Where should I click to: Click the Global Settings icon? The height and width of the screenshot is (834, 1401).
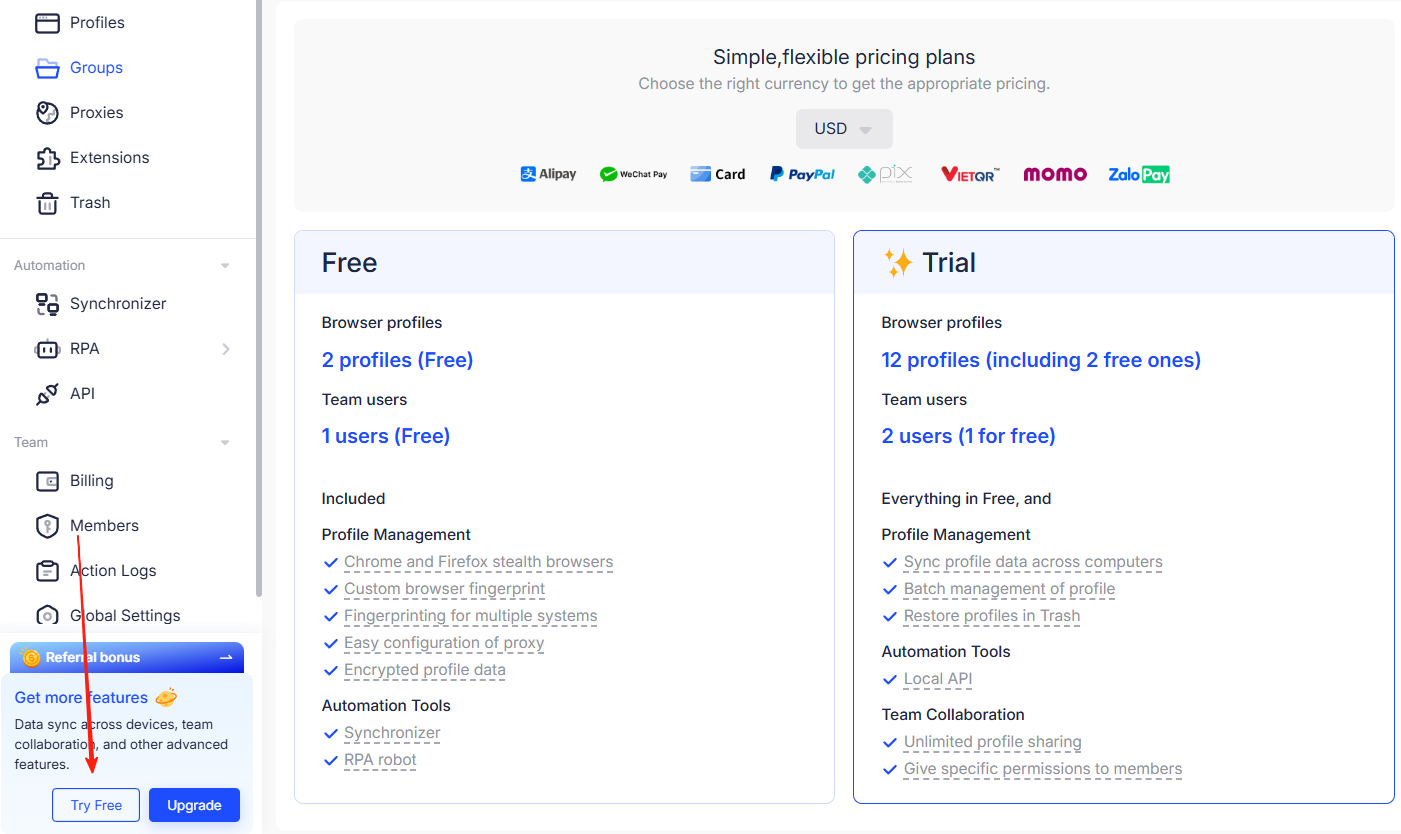(x=47, y=616)
